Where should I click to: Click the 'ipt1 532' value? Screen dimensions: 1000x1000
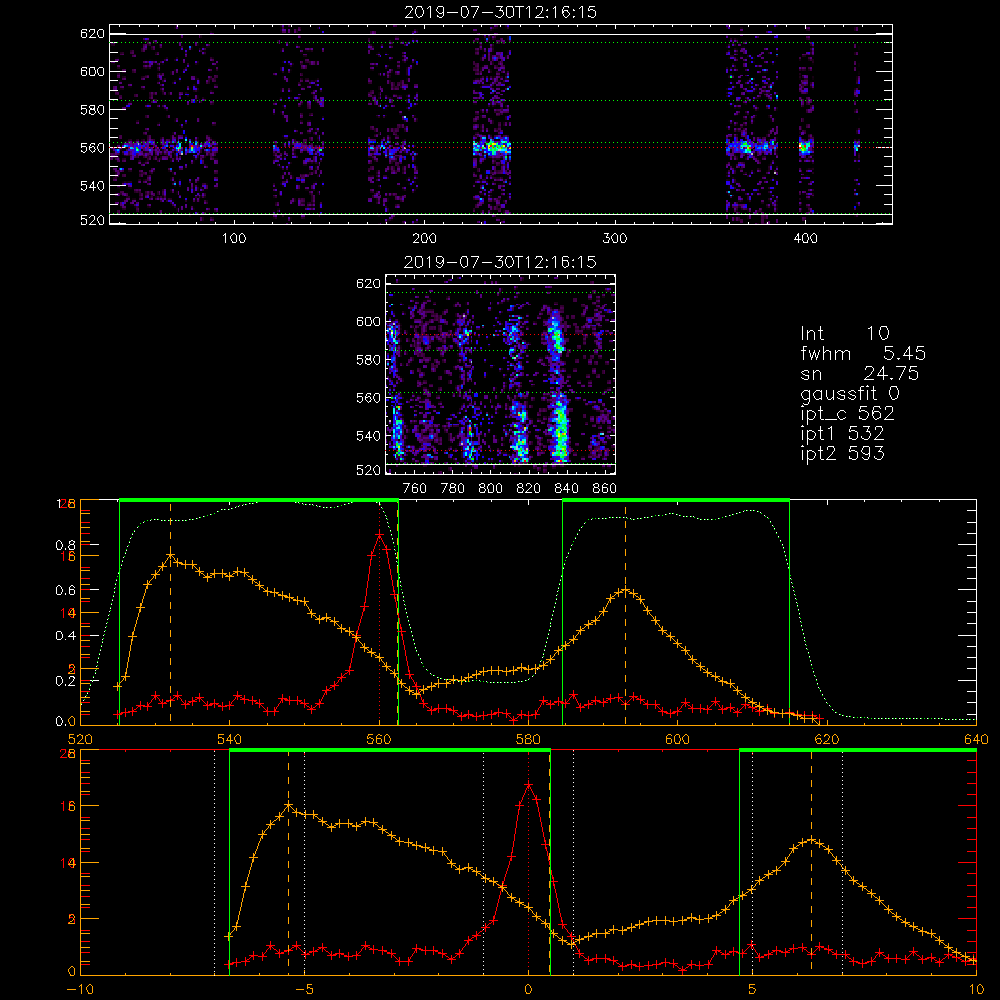(842, 434)
